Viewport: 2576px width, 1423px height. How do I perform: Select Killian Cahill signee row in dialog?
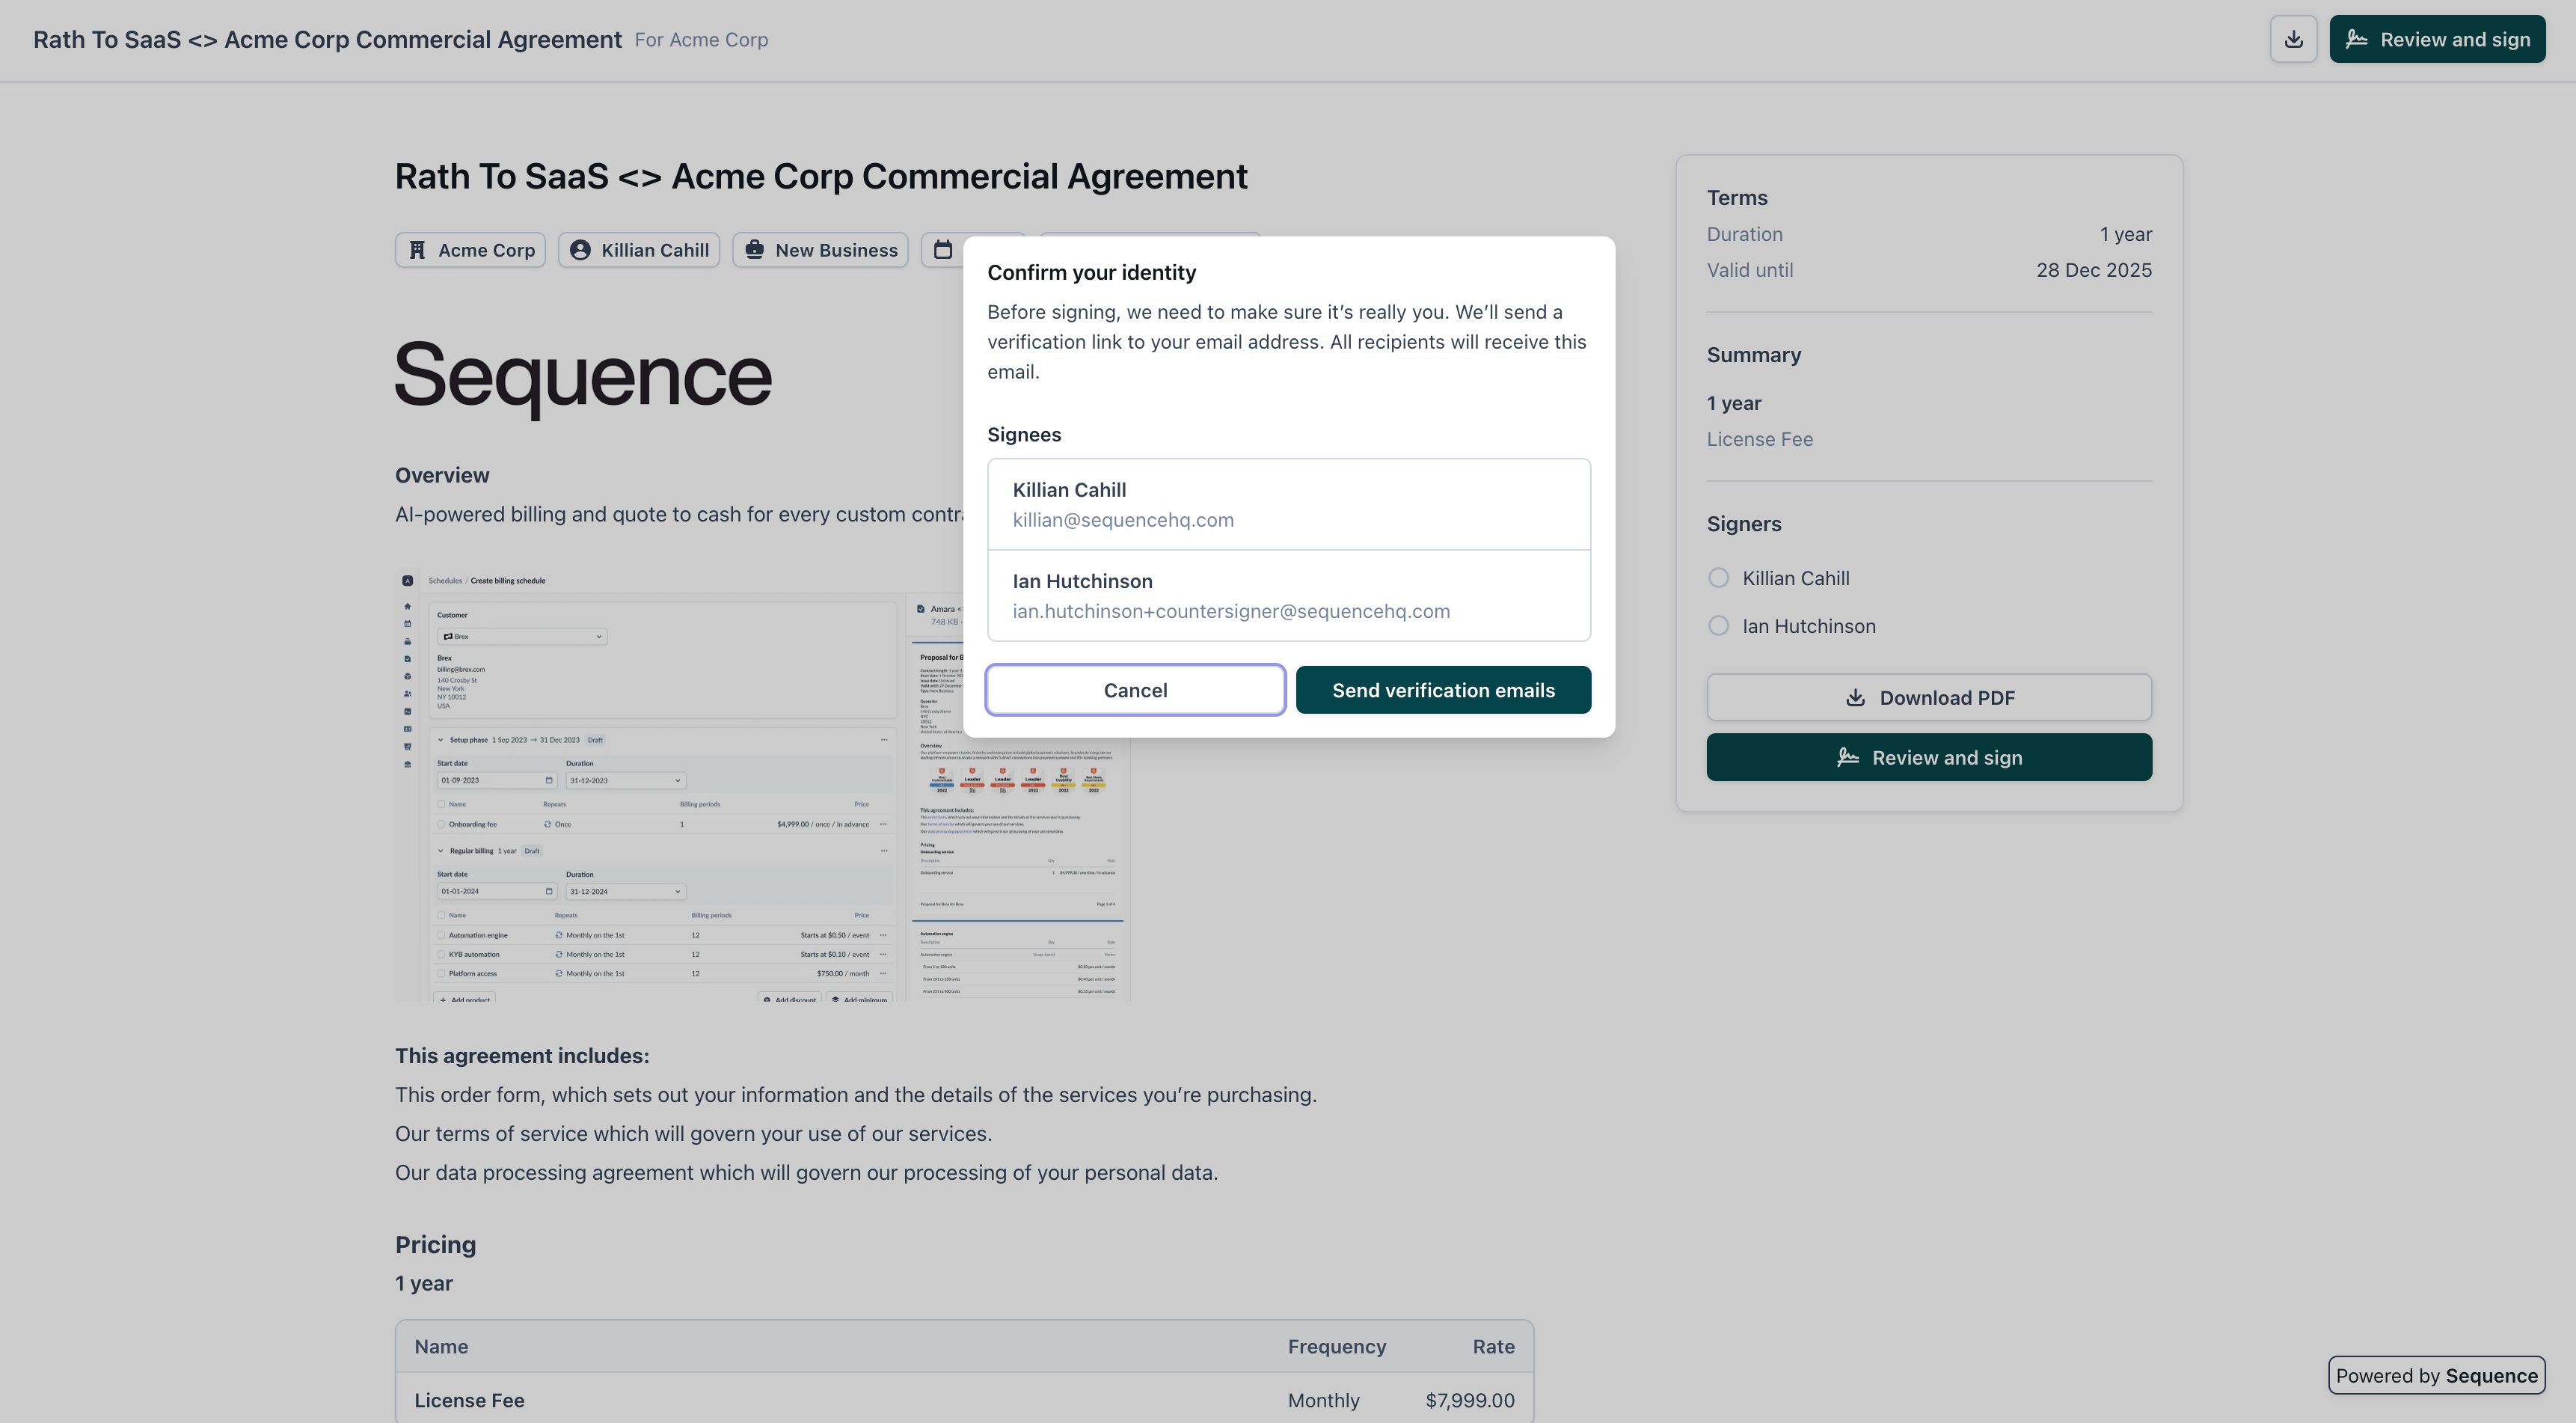click(x=1288, y=505)
